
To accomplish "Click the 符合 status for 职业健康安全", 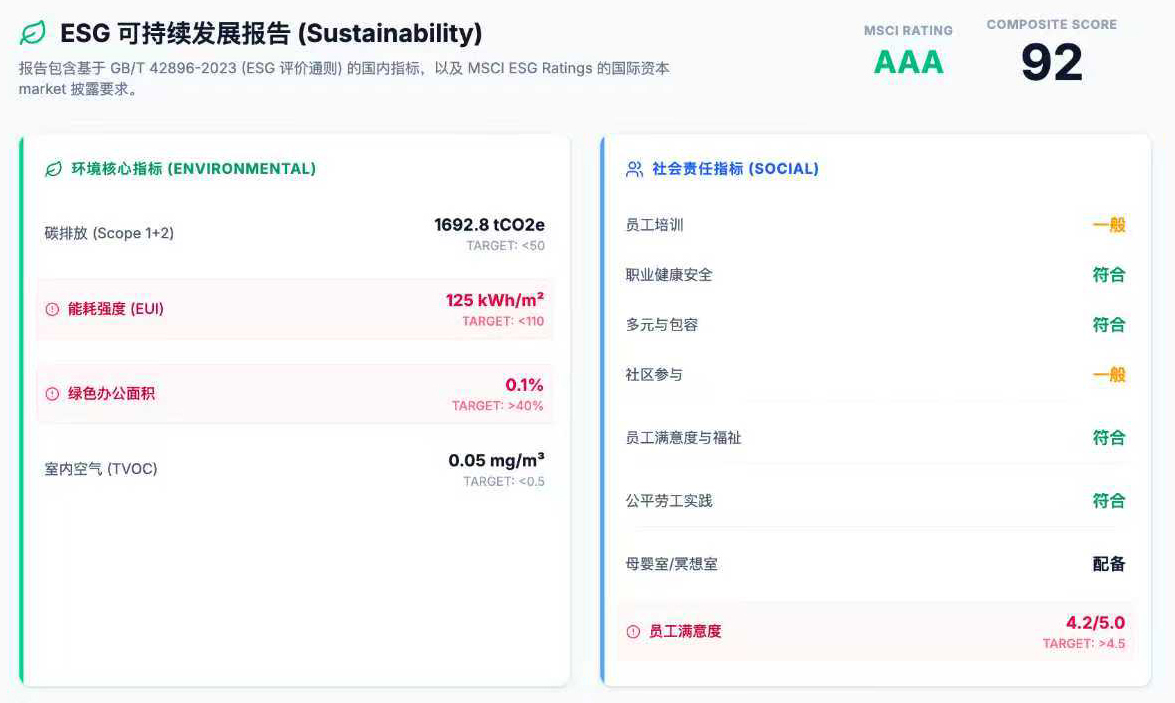I will [1108, 274].
